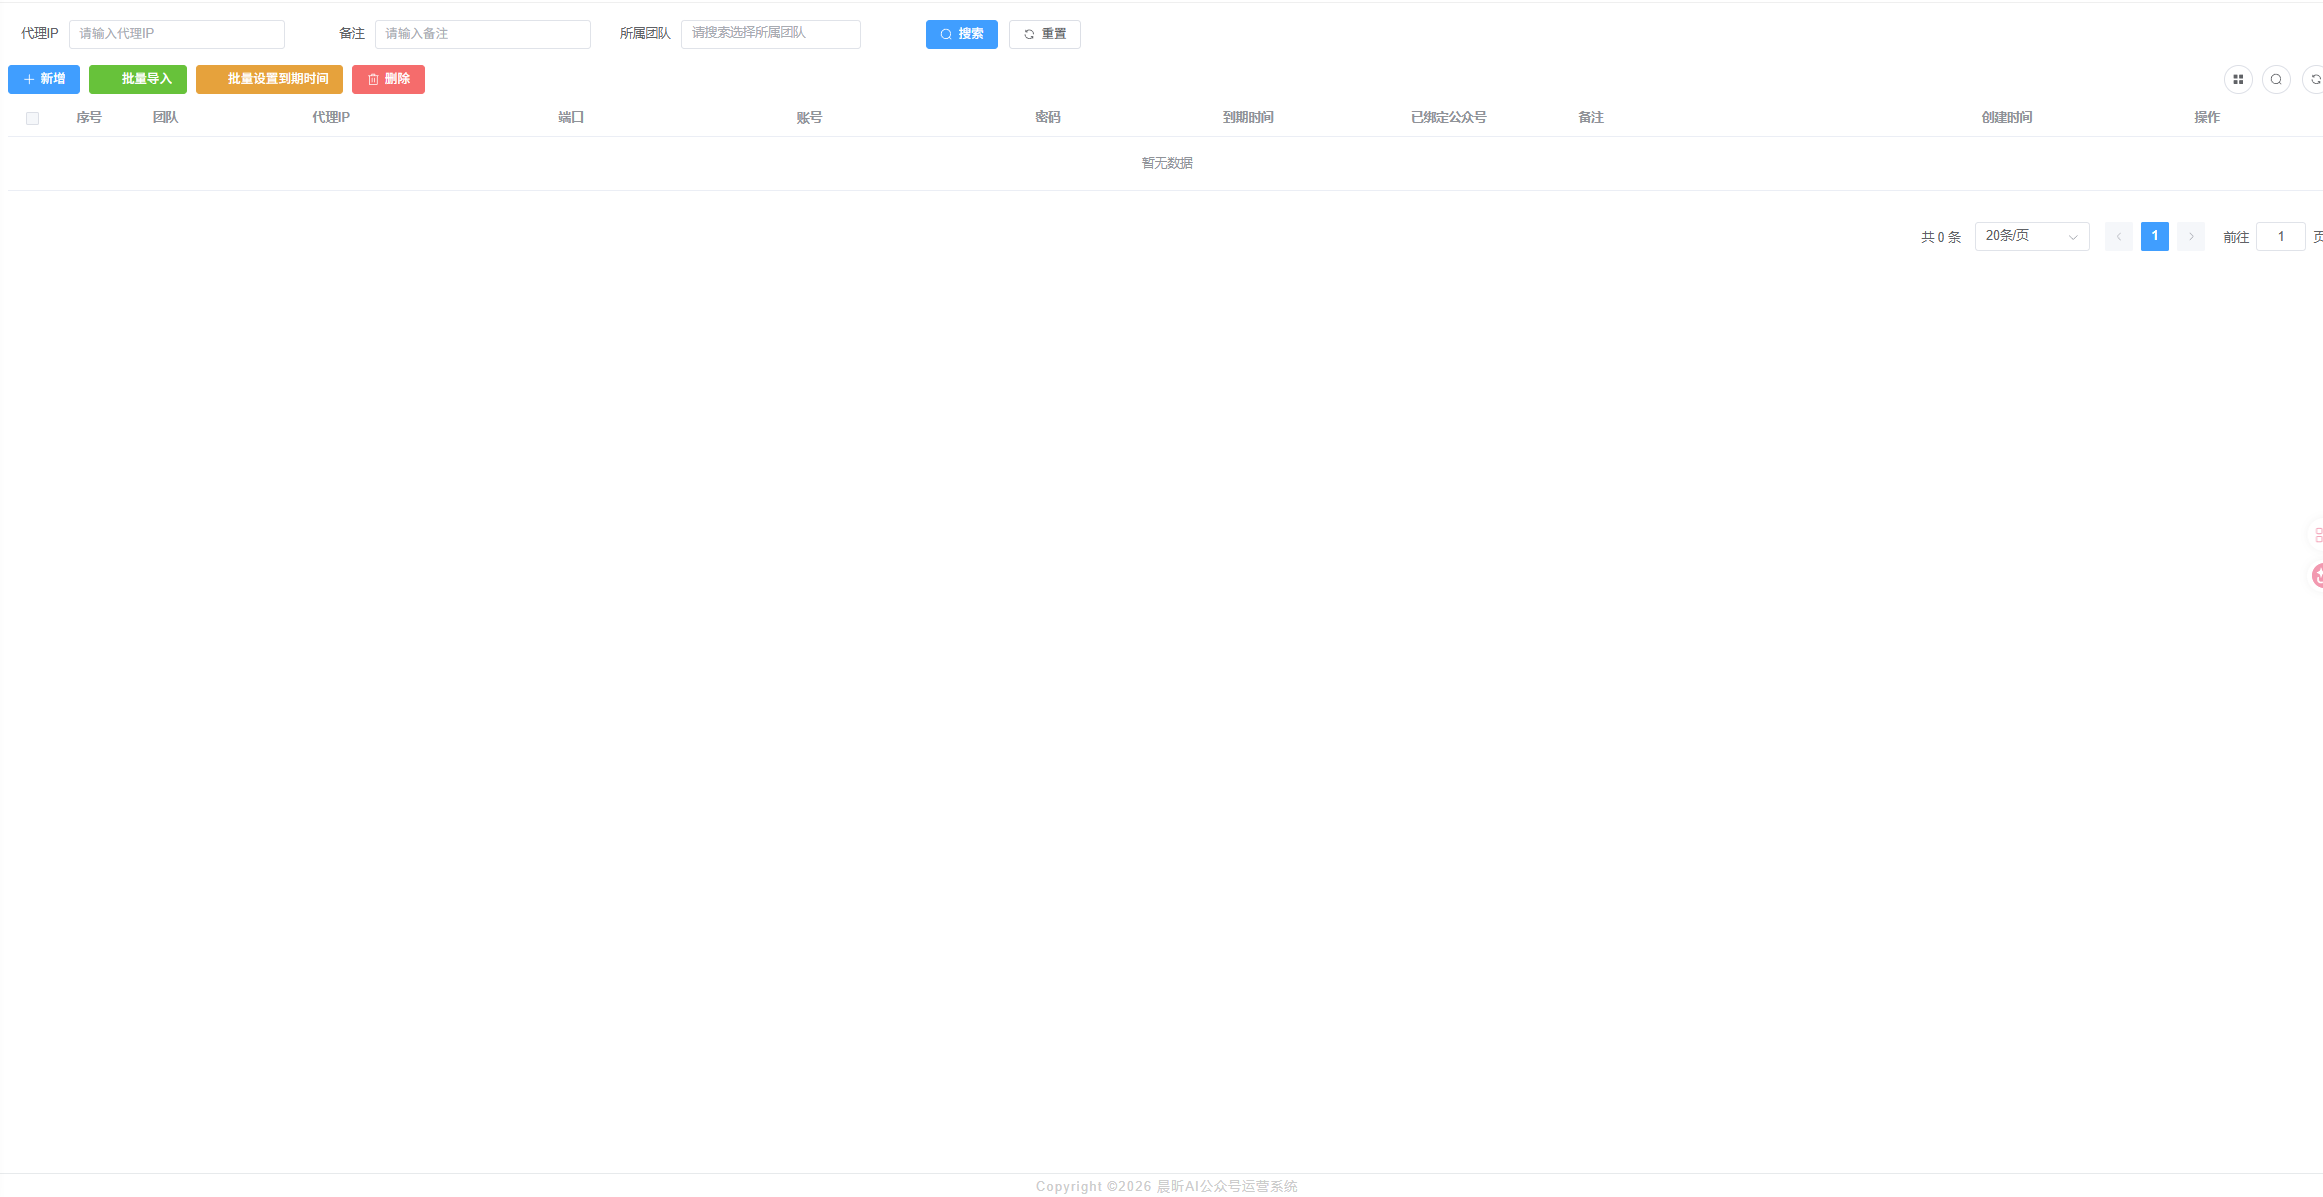The height and width of the screenshot is (1197, 2323).
Task: Click the 代理IP column header in the table
Action: coord(331,118)
